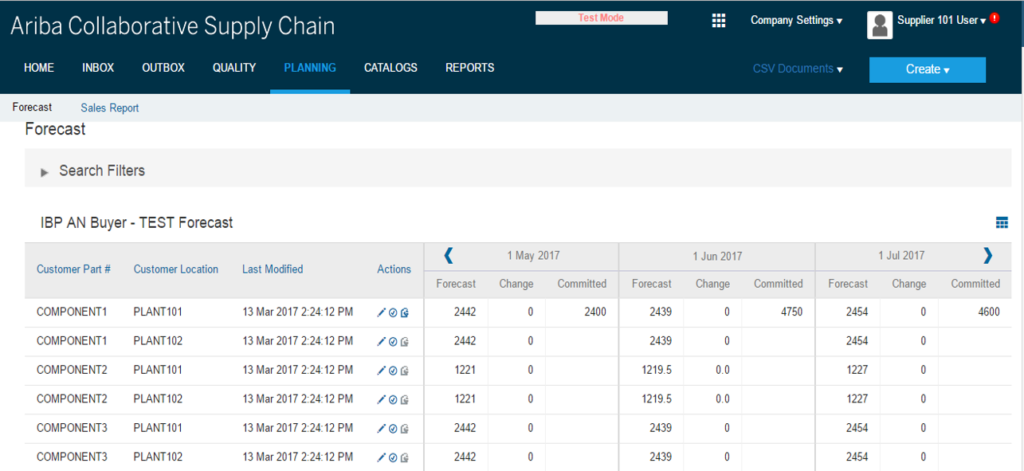Go to the HOME tab

point(39,68)
